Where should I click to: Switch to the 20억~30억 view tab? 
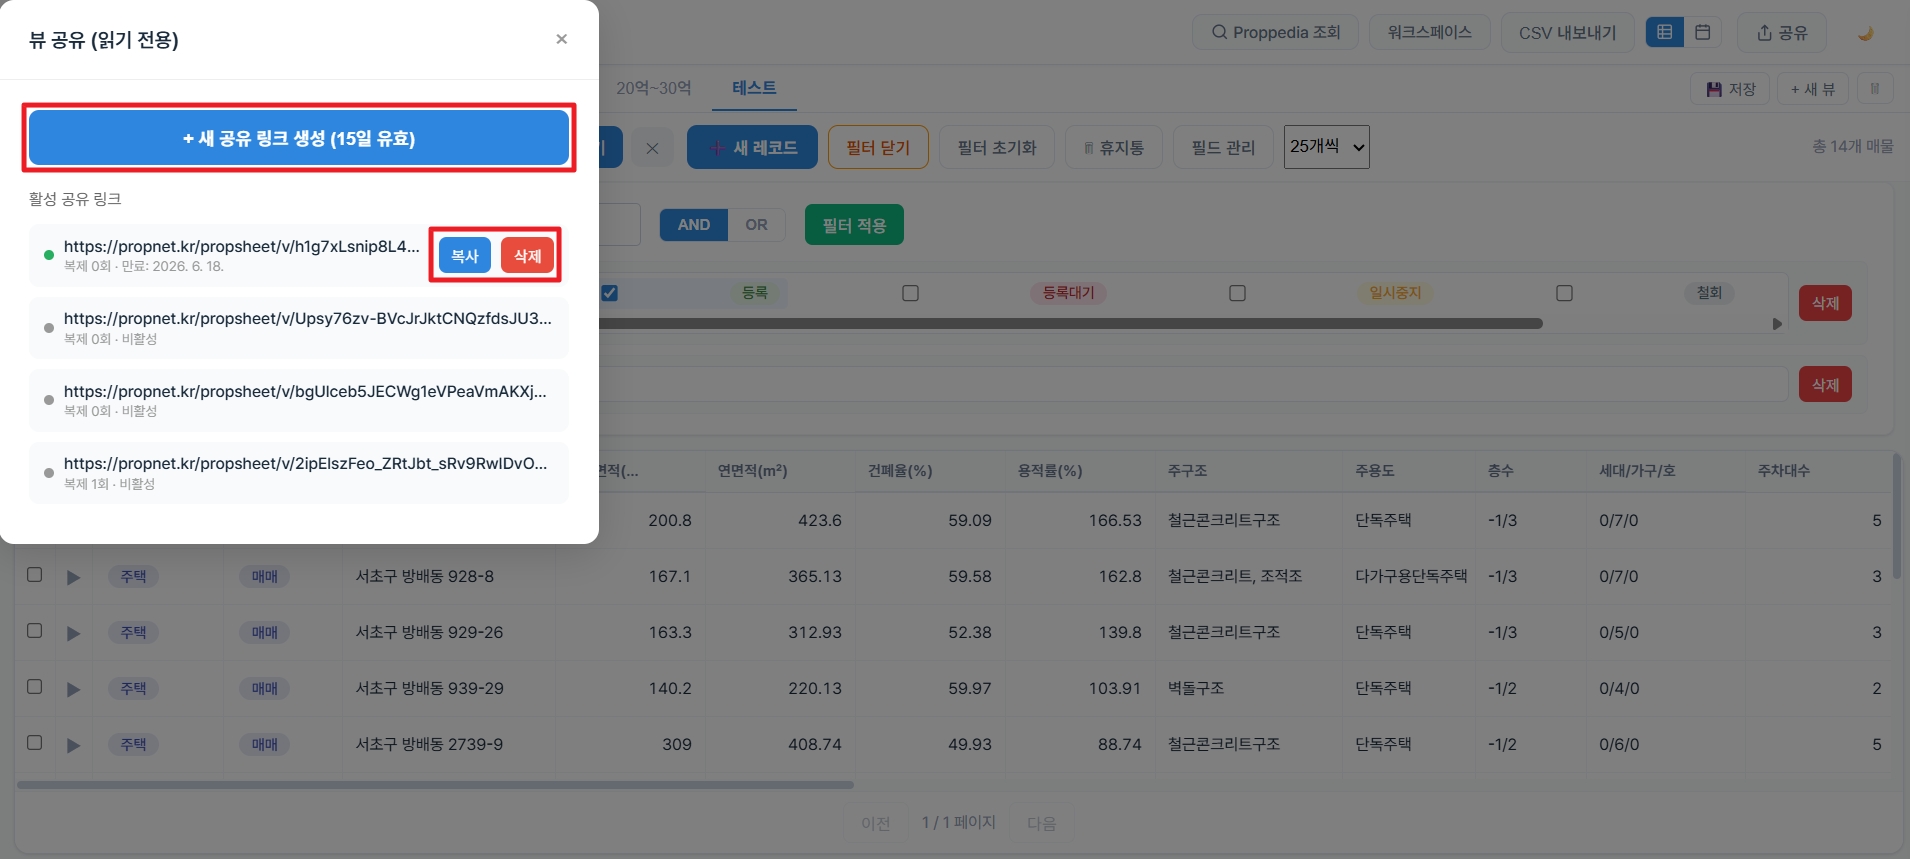[x=653, y=88]
